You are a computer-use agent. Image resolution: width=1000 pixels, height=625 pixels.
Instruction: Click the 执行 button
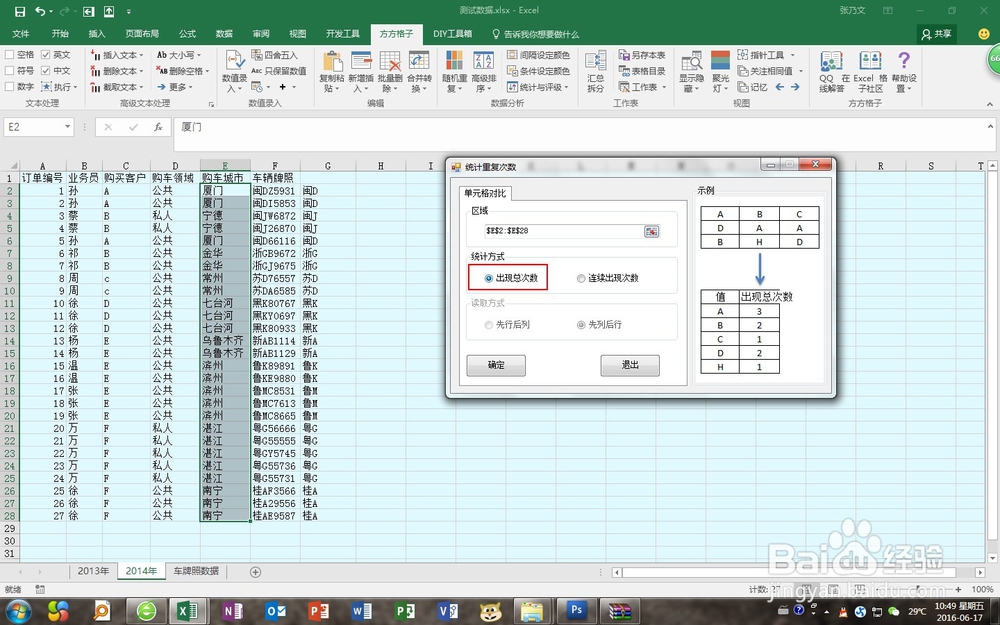pos(59,87)
